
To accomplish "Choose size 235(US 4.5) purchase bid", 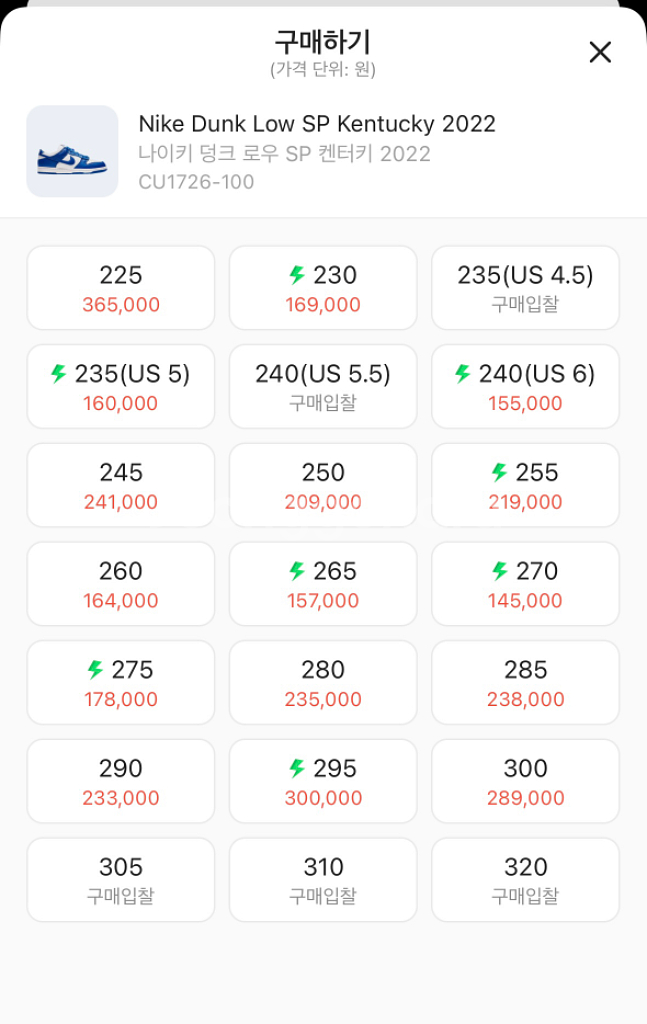I will pyautogui.click(x=526, y=288).
